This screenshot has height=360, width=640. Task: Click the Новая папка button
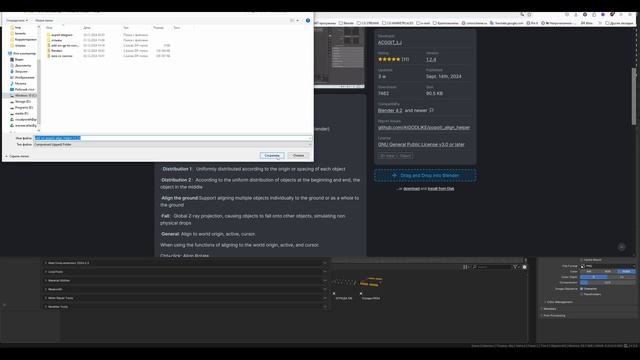tap(44, 20)
